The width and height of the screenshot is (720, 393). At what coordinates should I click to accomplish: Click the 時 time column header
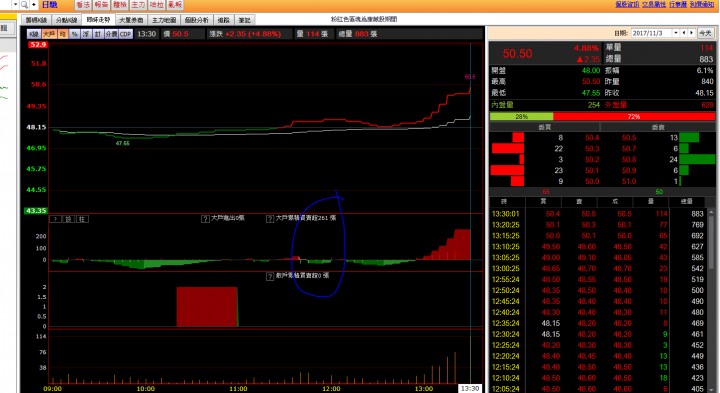coord(504,202)
